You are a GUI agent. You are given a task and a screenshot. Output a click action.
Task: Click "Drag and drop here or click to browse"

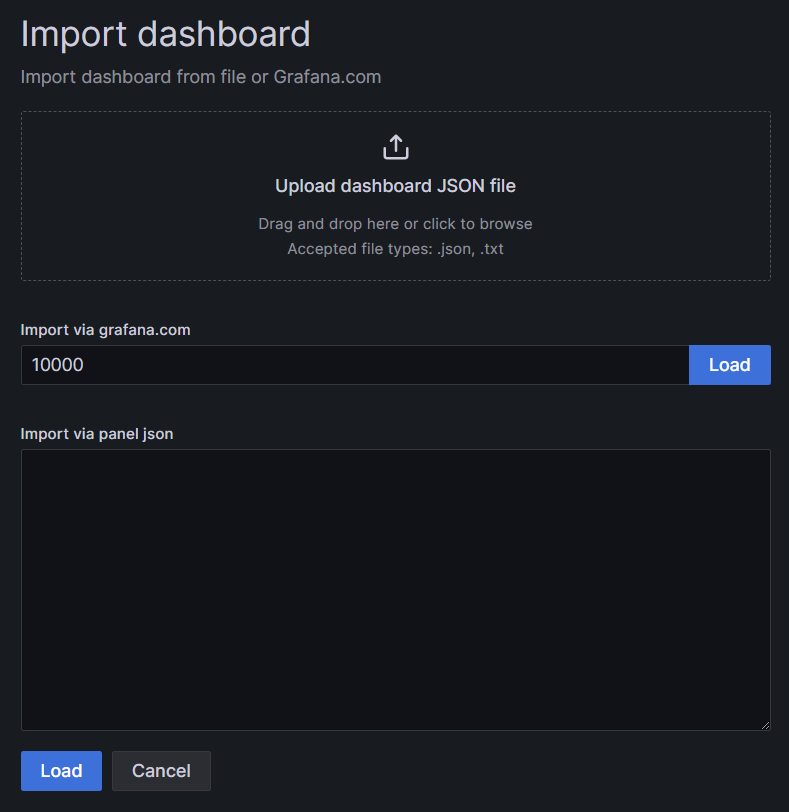[x=395, y=224]
